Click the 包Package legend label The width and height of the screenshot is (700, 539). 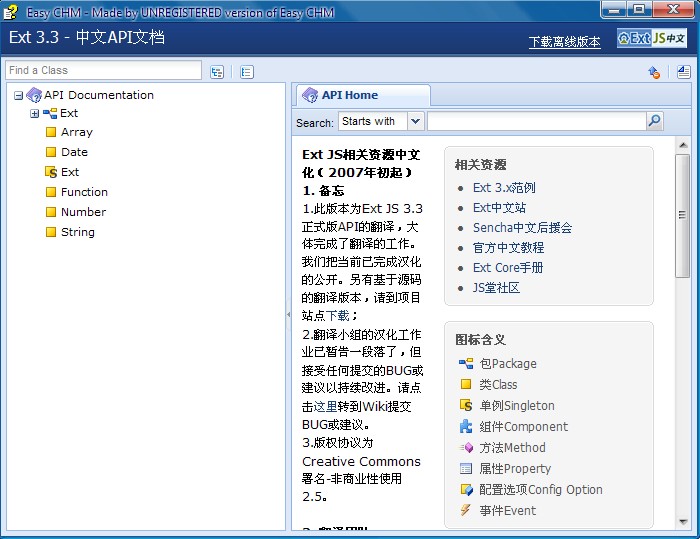[508, 364]
